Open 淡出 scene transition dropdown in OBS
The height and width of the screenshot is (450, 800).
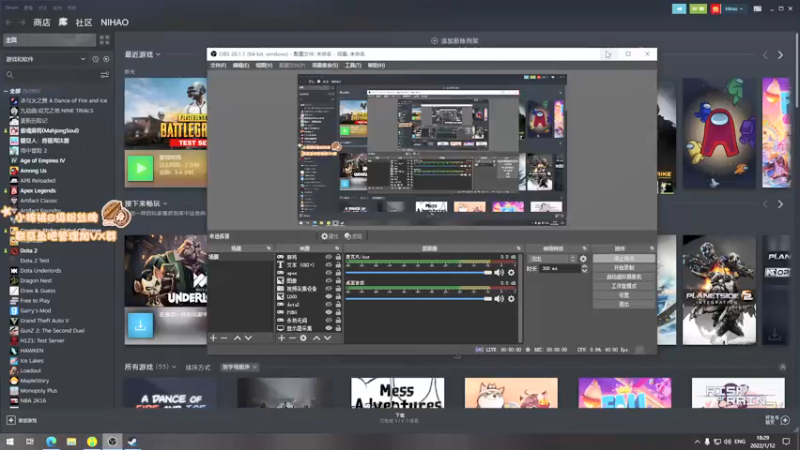coord(552,259)
